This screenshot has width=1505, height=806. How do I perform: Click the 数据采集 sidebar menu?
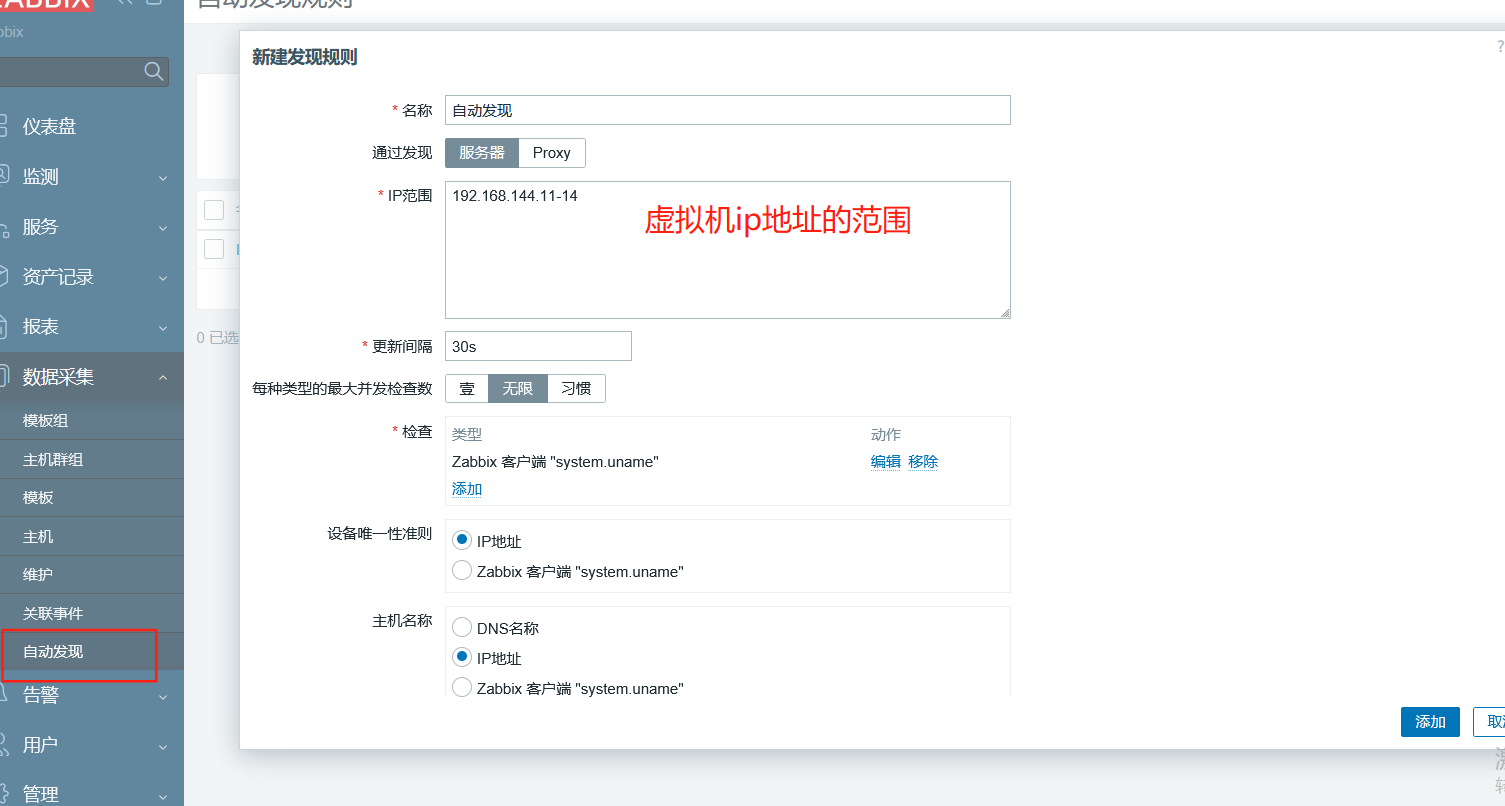click(x=58, y=377)
